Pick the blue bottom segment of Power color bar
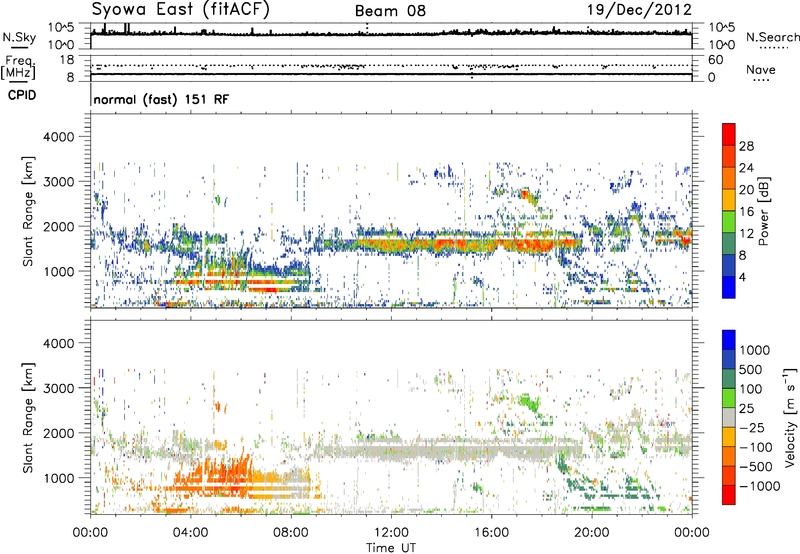This screenshot has height=554, width=800. click(x=729, y=287)
